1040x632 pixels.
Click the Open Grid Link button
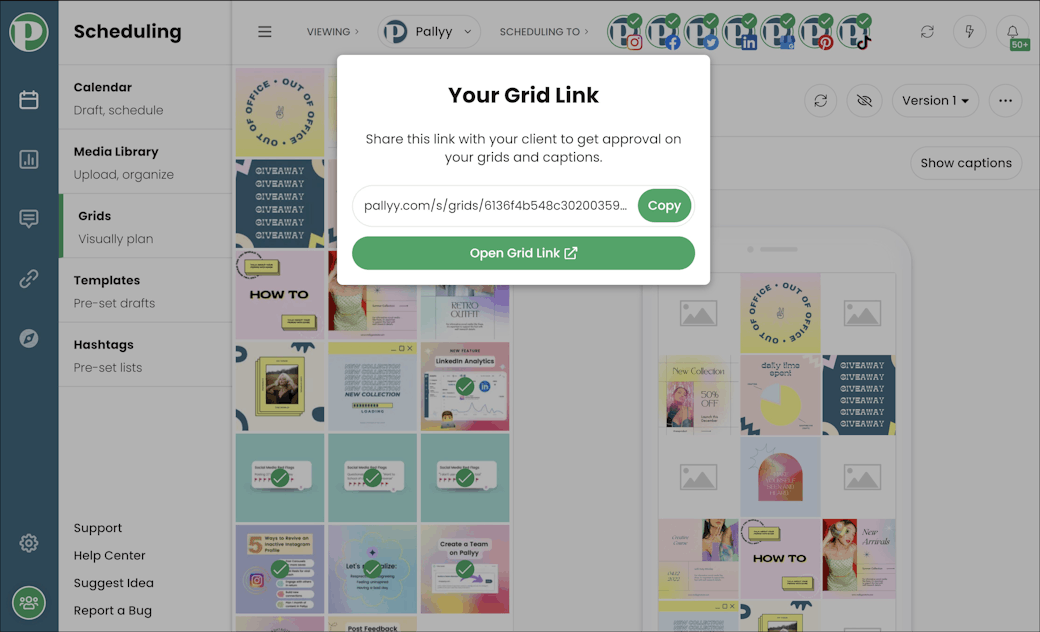pos(523,253)
